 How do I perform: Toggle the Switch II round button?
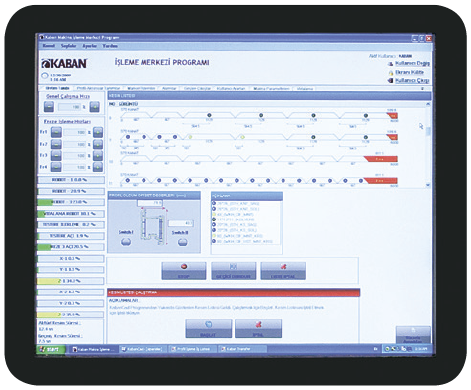tap(182, 242)
